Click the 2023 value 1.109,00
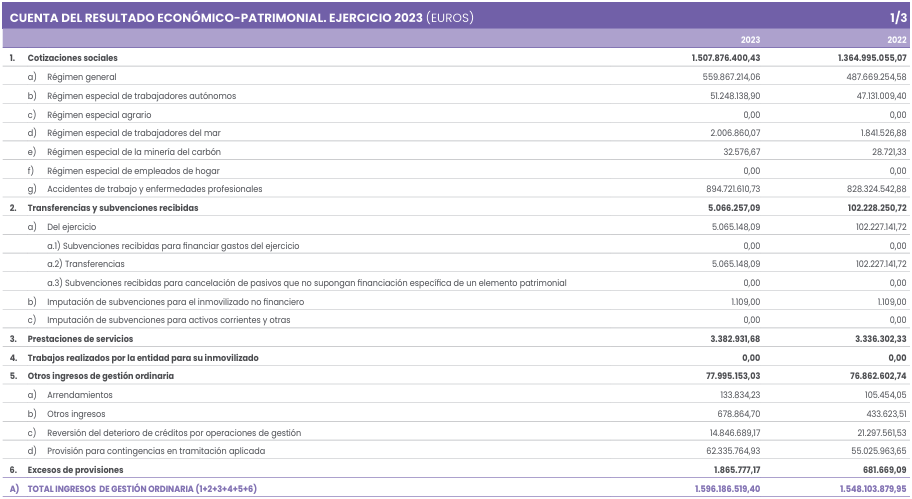This screenshot has width=912, height=499. pos(746,302)
